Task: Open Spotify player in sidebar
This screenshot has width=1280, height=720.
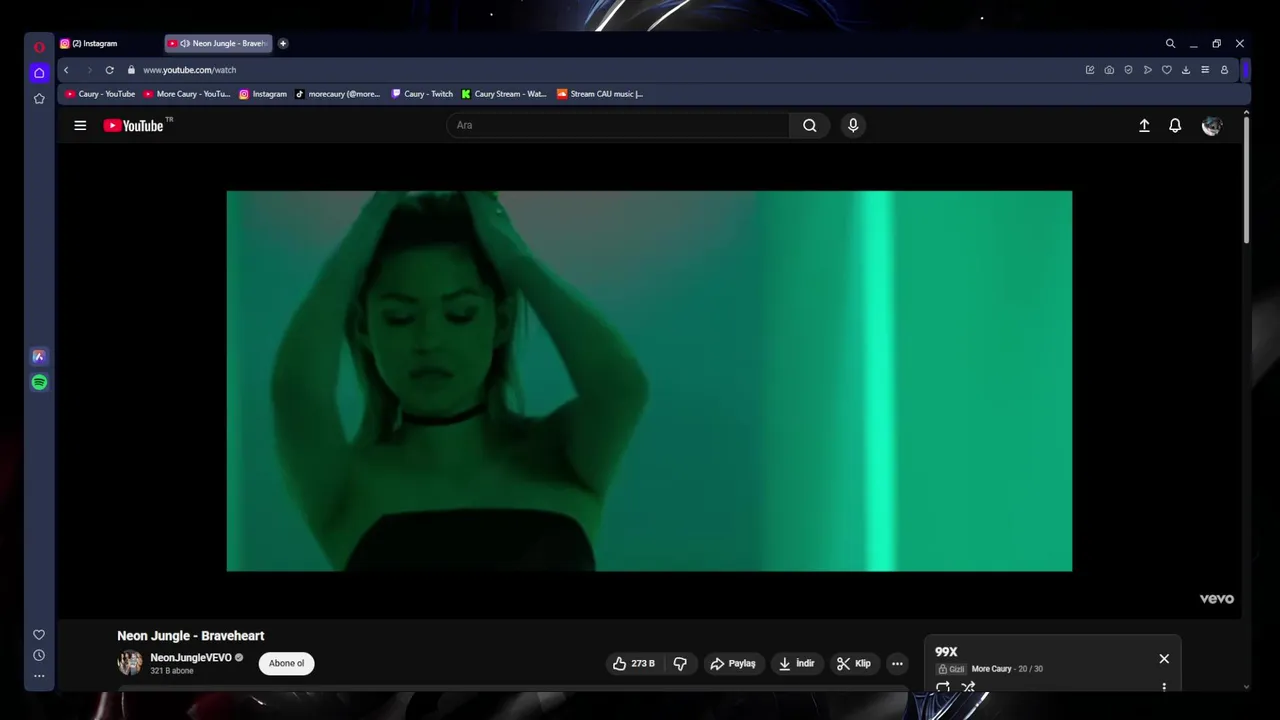Action: pyautogui.click(x=39, y=382)
